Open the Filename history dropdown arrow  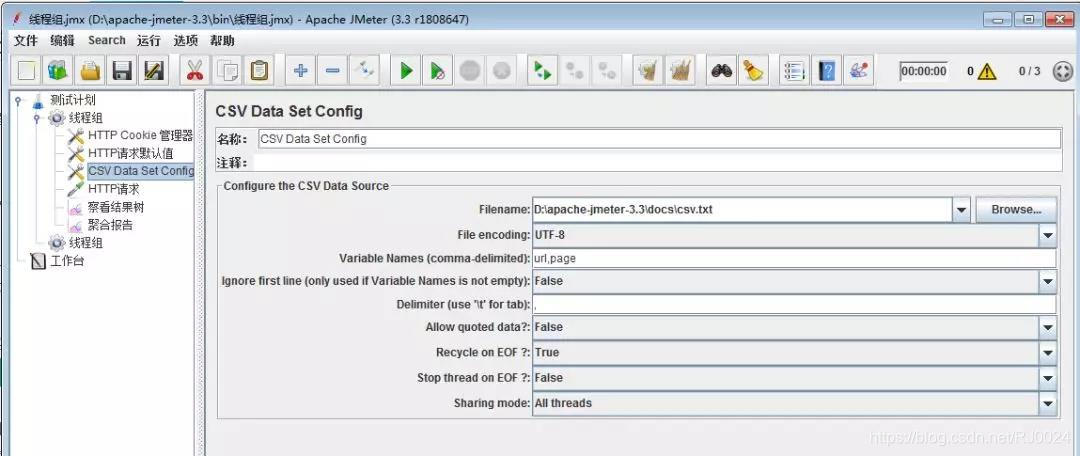[962, 209]
